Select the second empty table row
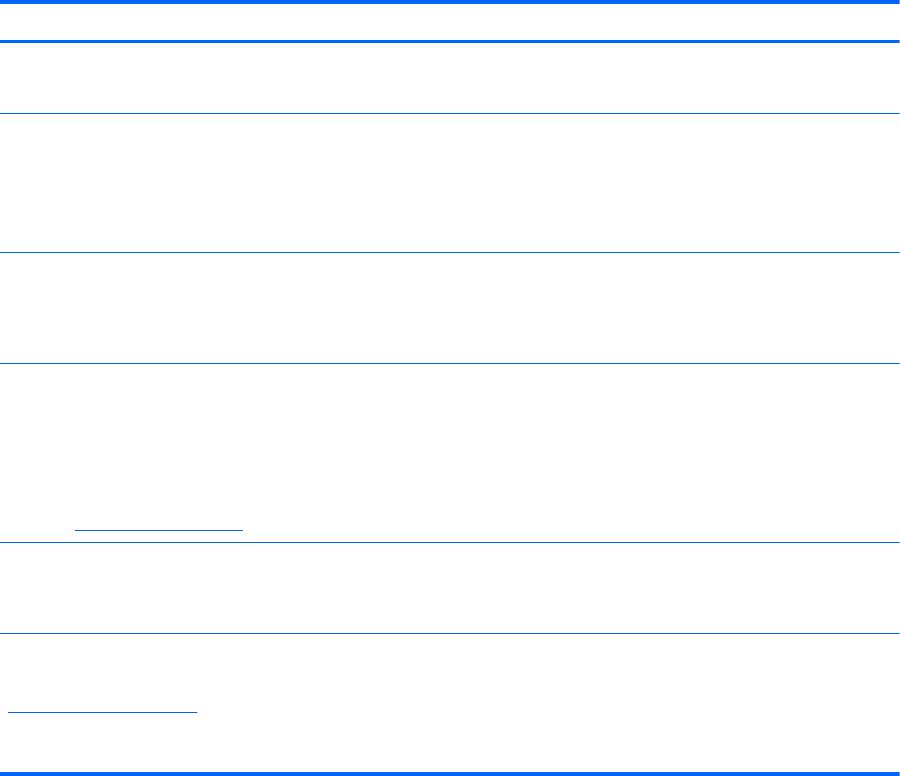 coord(449,183)
